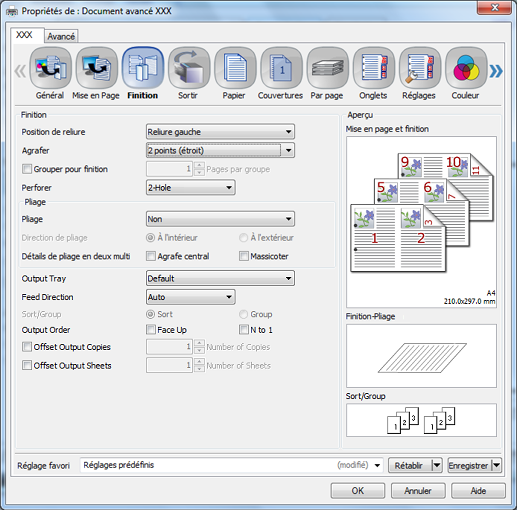Open the Général settings icon
This screenshot has width=517, height=510.
coord(50,68)
